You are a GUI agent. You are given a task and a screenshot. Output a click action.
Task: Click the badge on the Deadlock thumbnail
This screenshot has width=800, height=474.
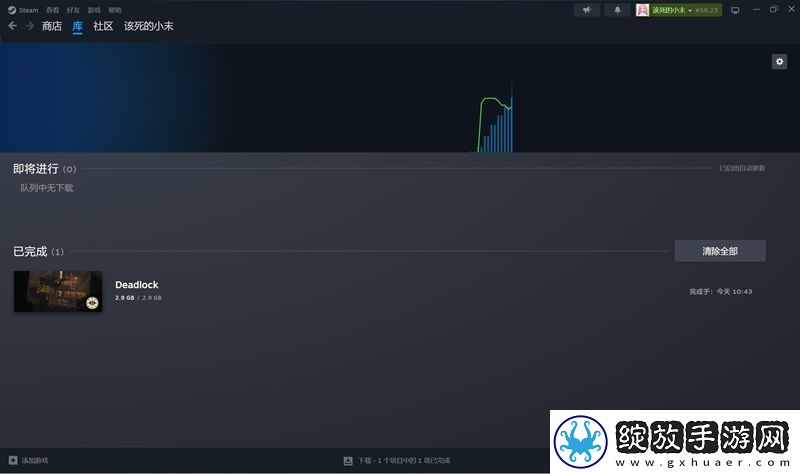pyautogui.click(x=92, y=303)
